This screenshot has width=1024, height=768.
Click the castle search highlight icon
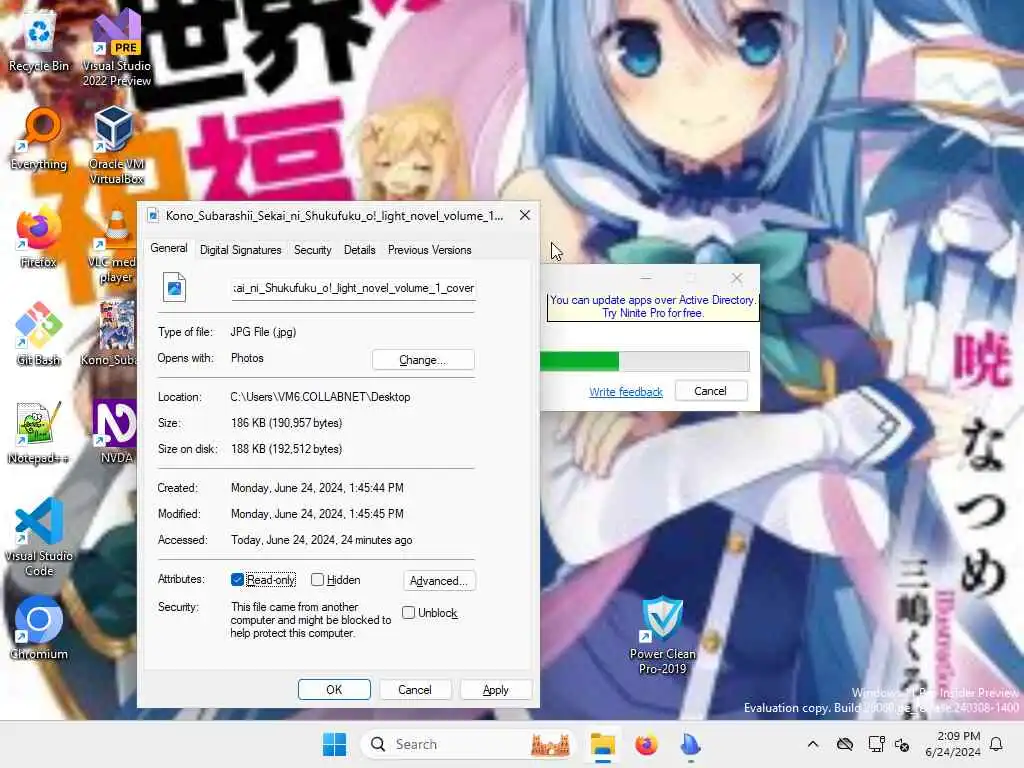[x=550, y=744]
